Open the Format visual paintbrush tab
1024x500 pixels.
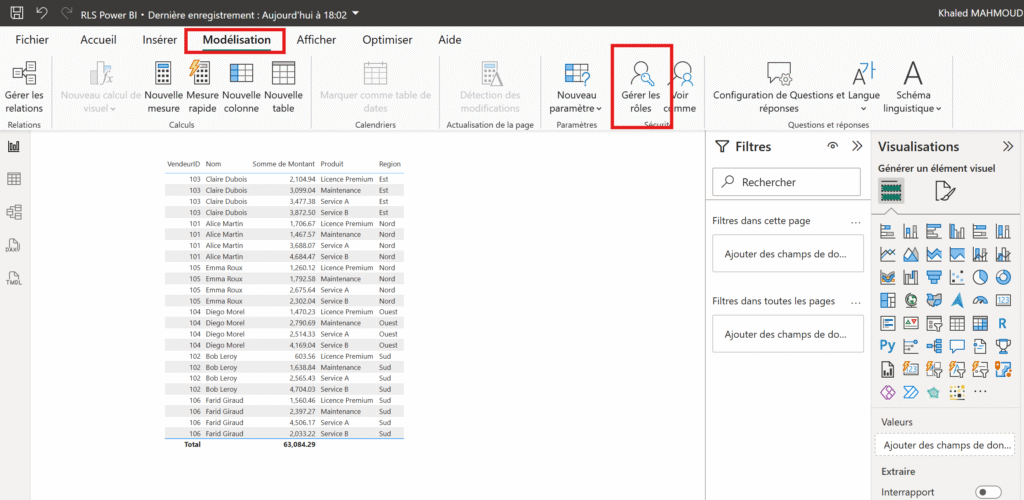(x=945, y=191)
